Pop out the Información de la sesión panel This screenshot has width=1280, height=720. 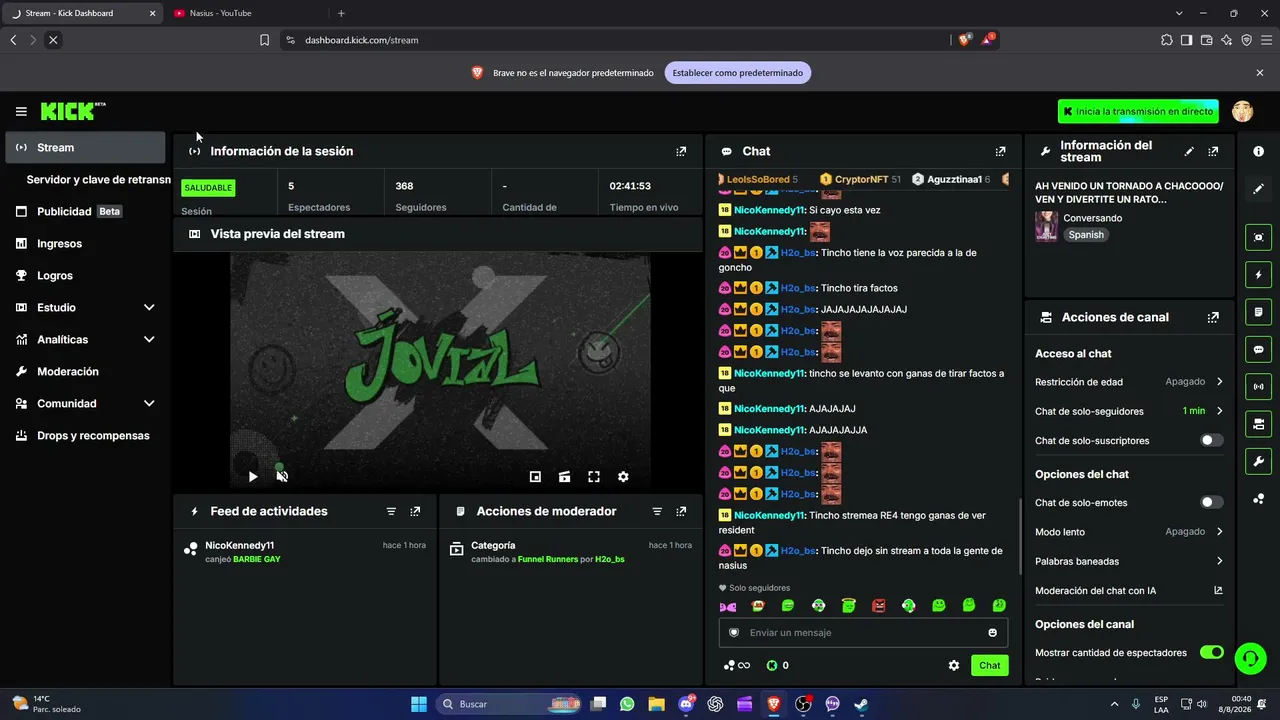click(681, 151)
